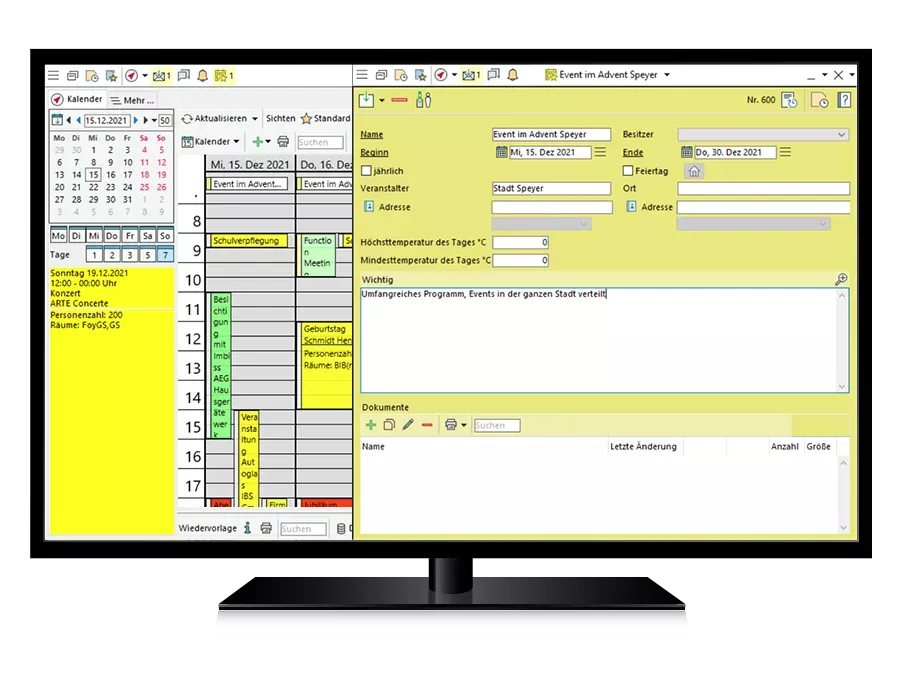Image resolution: width=900 pixels, height=675 pixels.
Task: Select the Kalender tab in left panel
Action: pyautogui.click(x=77, y=100)
